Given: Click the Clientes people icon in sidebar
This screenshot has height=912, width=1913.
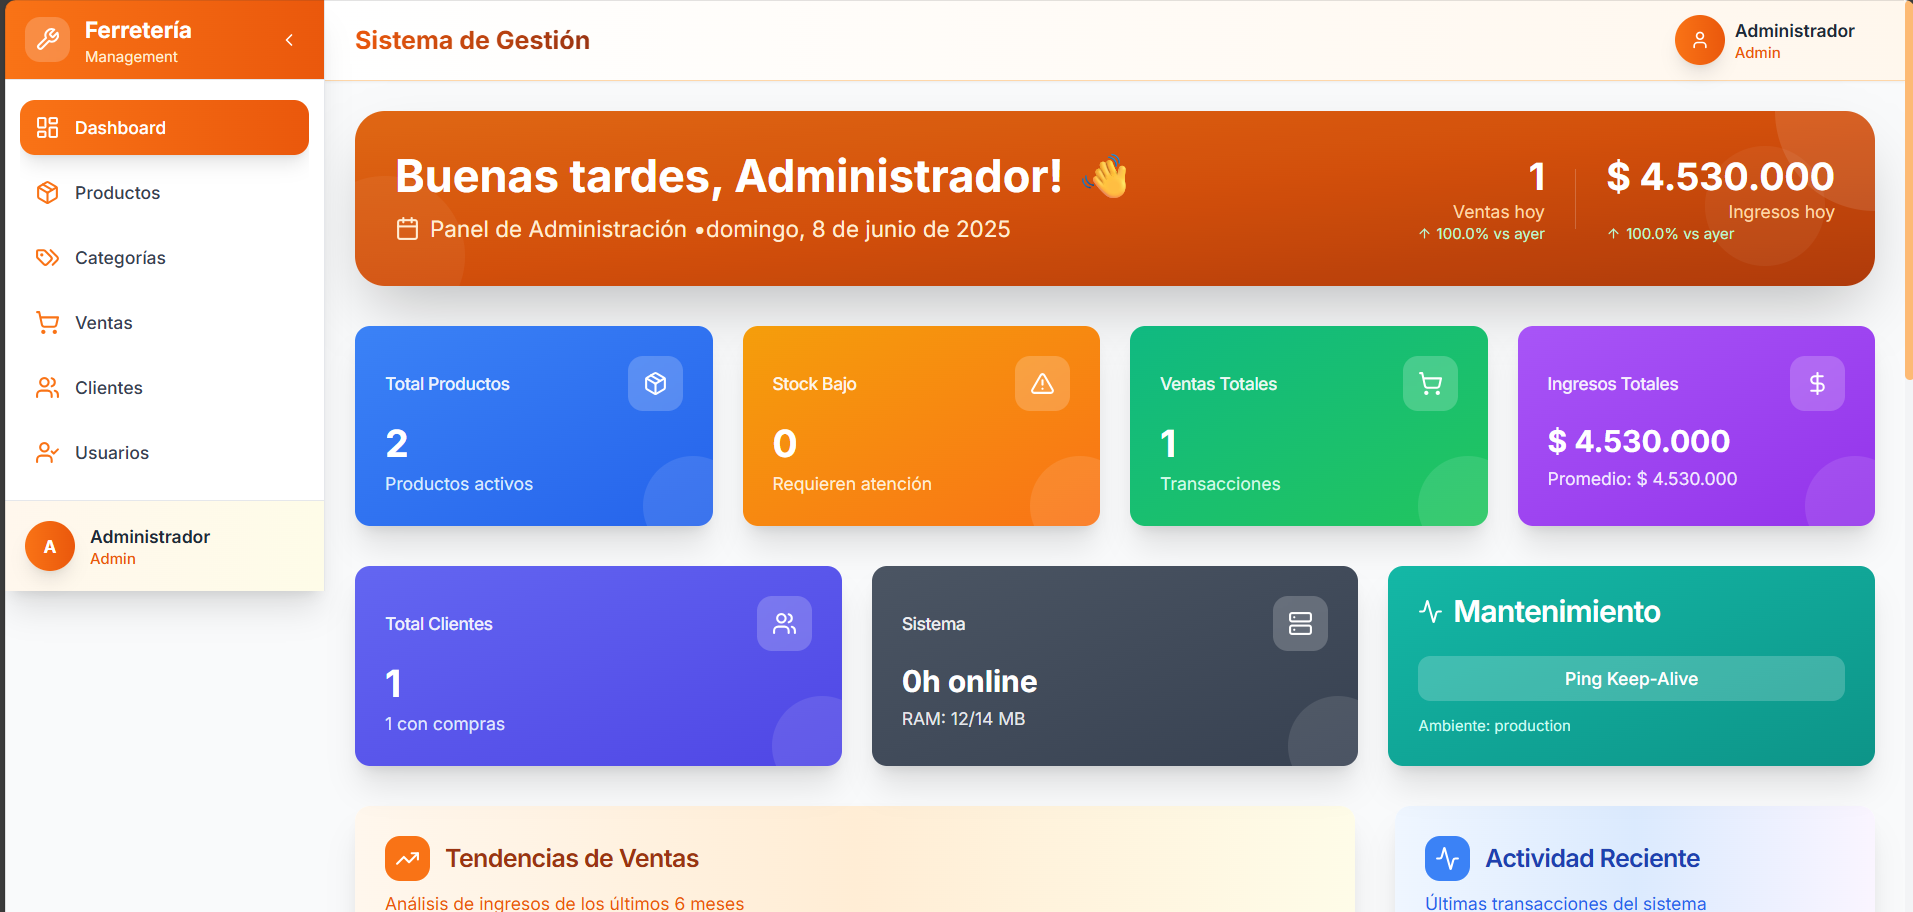Looking at the screenshot, I should tap(47, 387).
